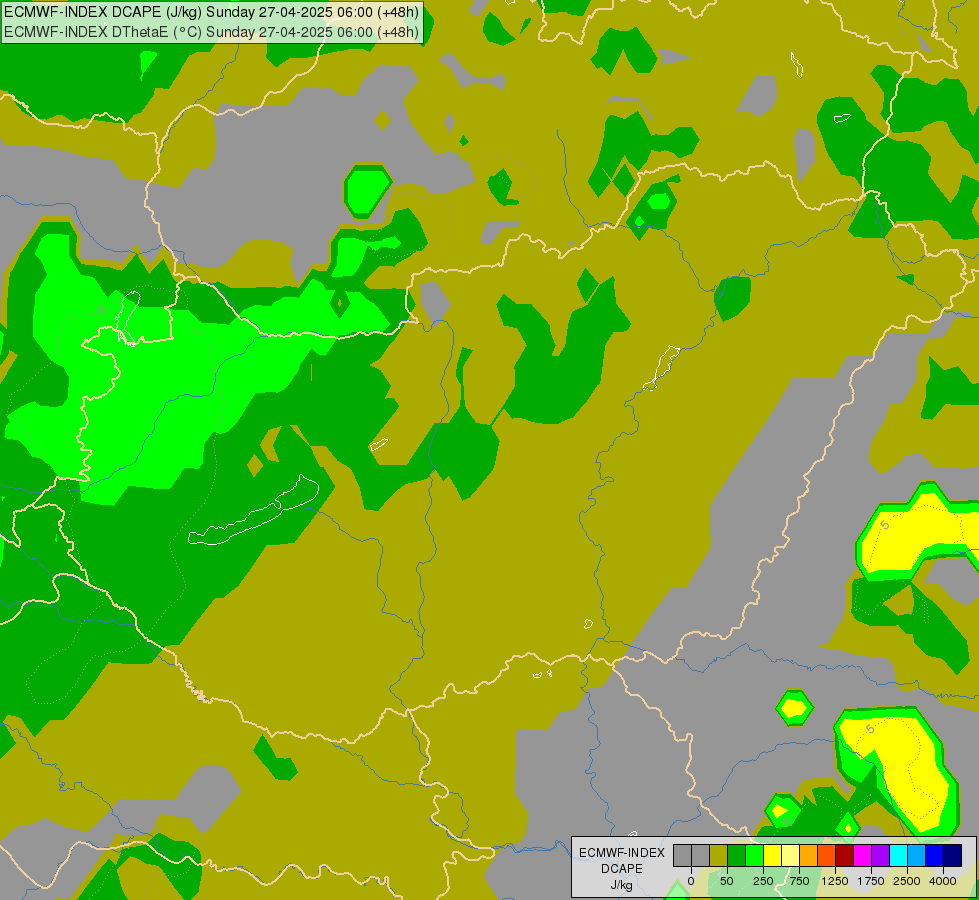Select the purple legend swatch
The width and height of the screenshot is (979, 900).
point(881,855)
